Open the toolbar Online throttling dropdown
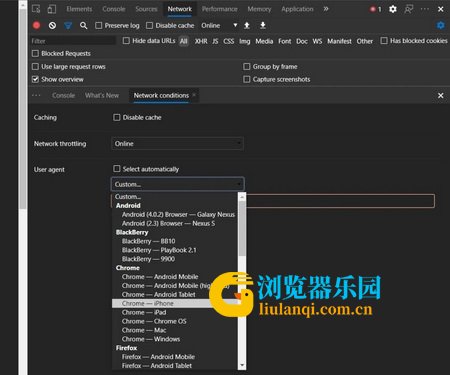This screenshot has height=375, width=450. (x=219, y=25)
